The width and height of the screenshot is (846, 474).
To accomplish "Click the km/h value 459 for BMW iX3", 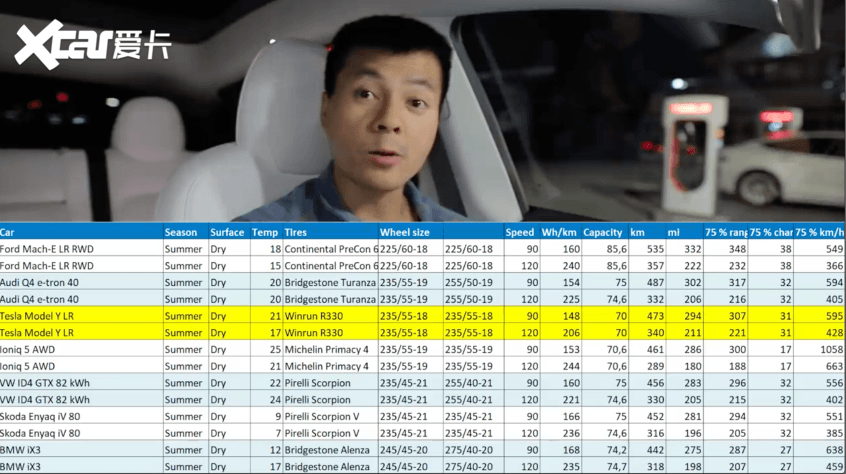I will click(x=834, y=466).
